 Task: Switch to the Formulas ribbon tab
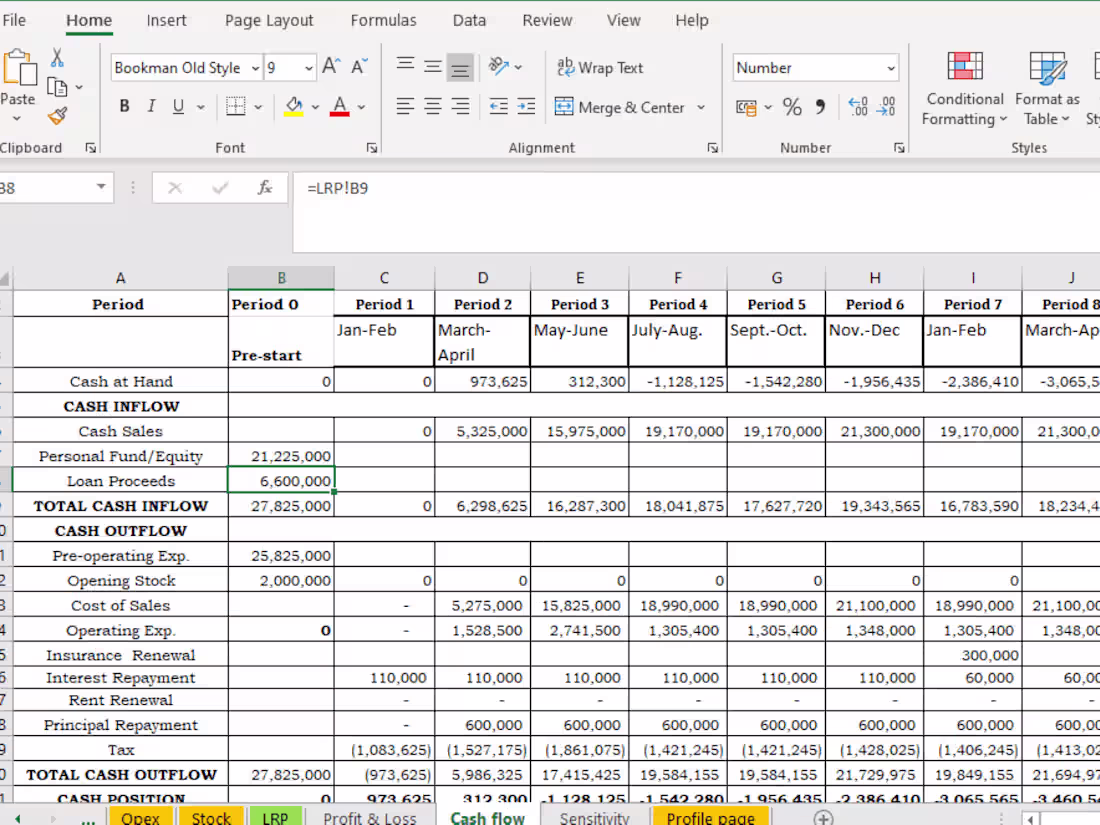[x=383, y=20]
